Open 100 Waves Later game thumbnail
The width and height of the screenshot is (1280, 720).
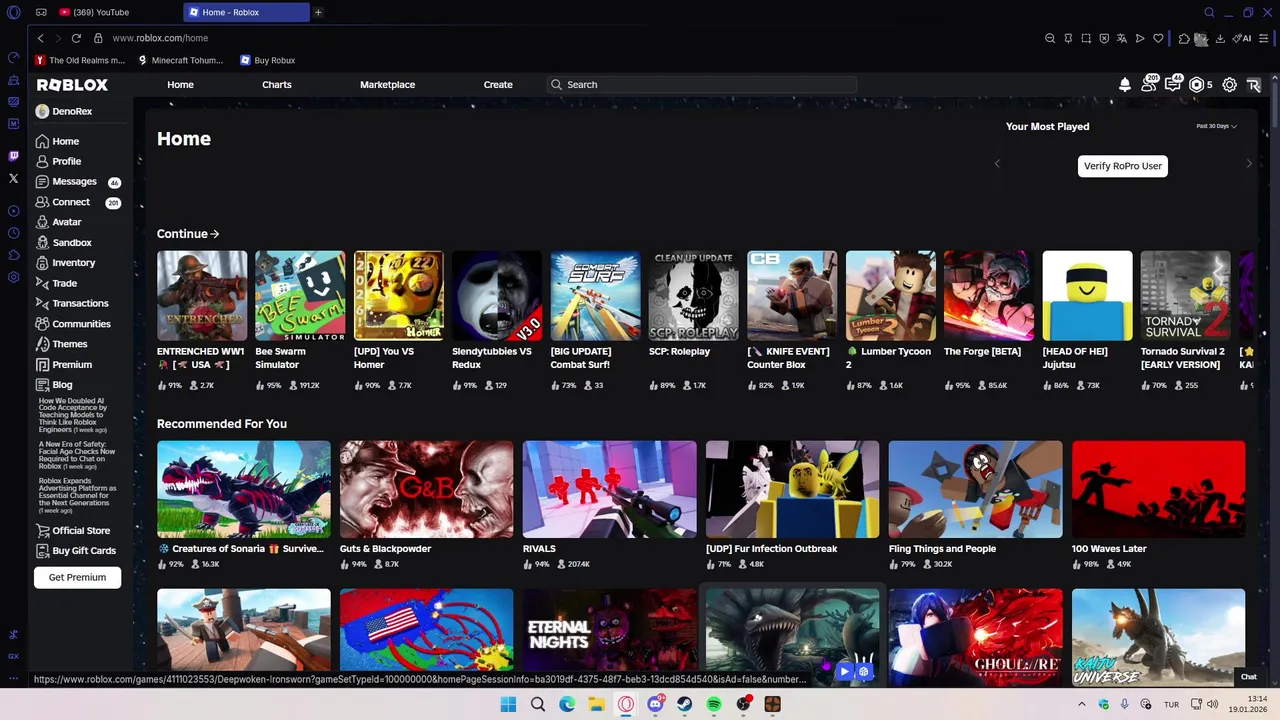1158,489
